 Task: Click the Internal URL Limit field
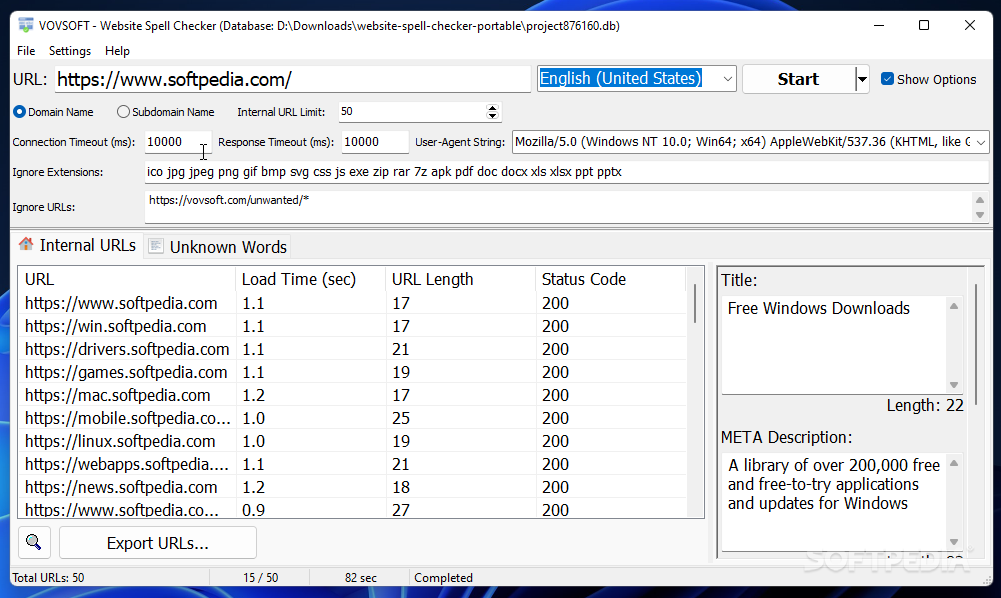412,112
